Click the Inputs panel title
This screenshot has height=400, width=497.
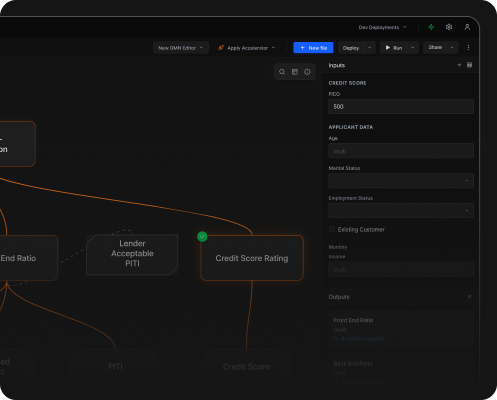point(337,65)
